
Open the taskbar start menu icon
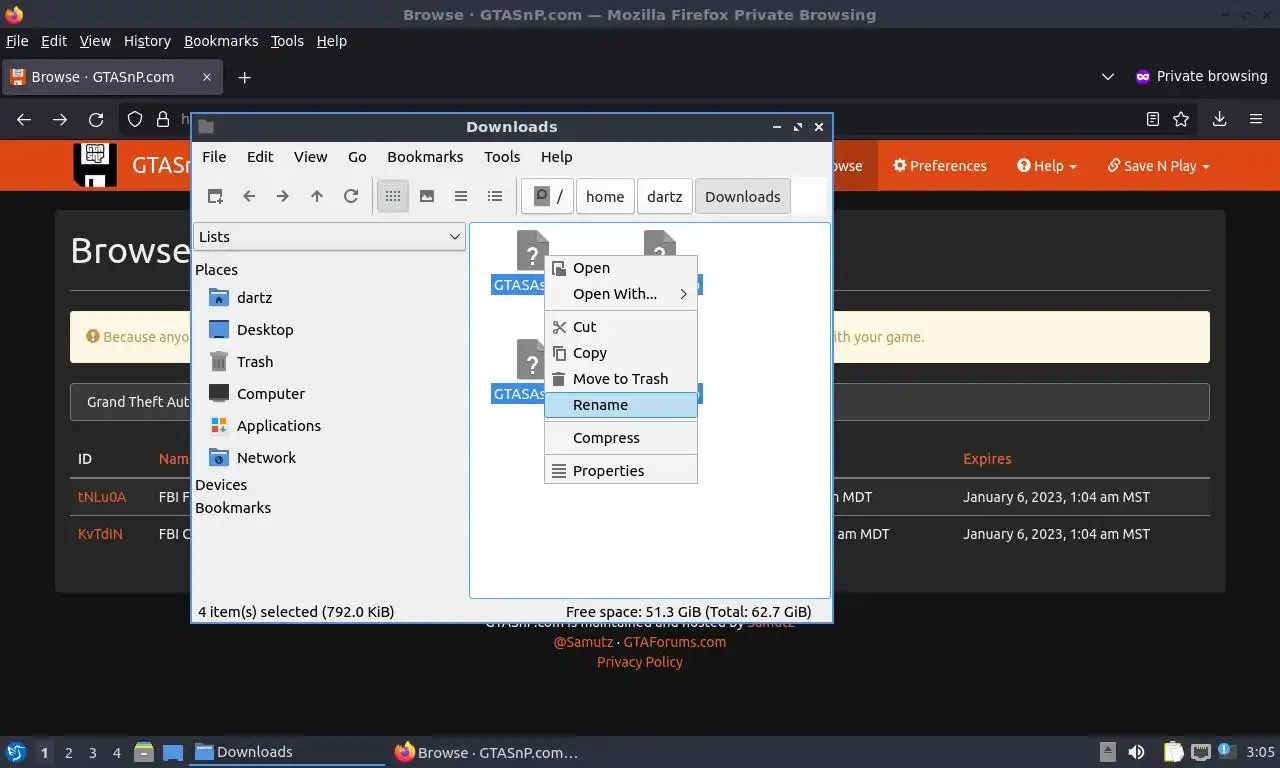[16, 752]
